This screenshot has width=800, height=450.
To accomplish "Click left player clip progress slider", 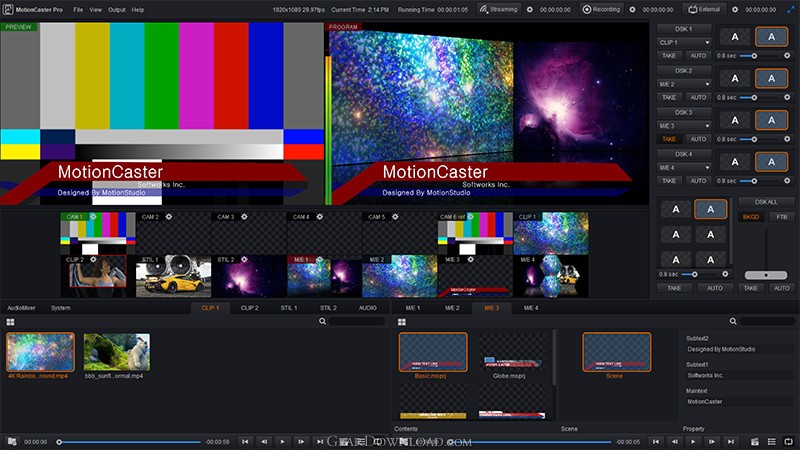I will tap(130, 442).
